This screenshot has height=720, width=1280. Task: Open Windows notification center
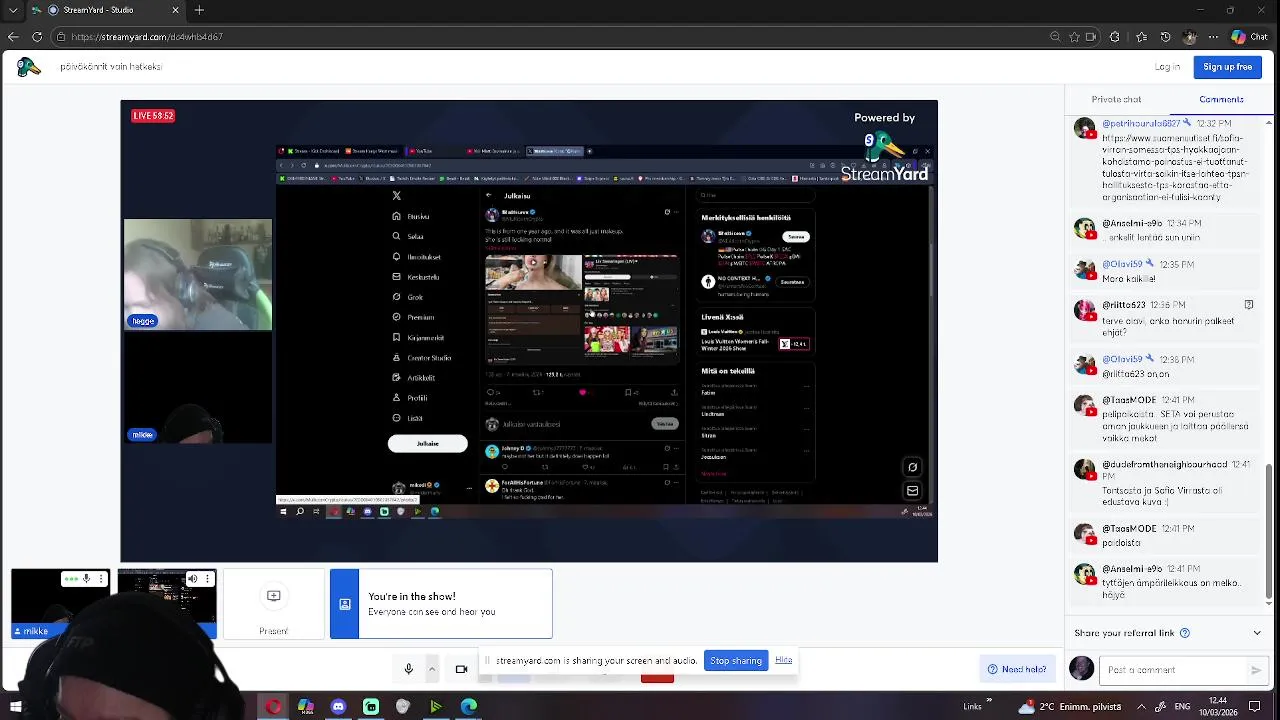tap(1255, 707)
